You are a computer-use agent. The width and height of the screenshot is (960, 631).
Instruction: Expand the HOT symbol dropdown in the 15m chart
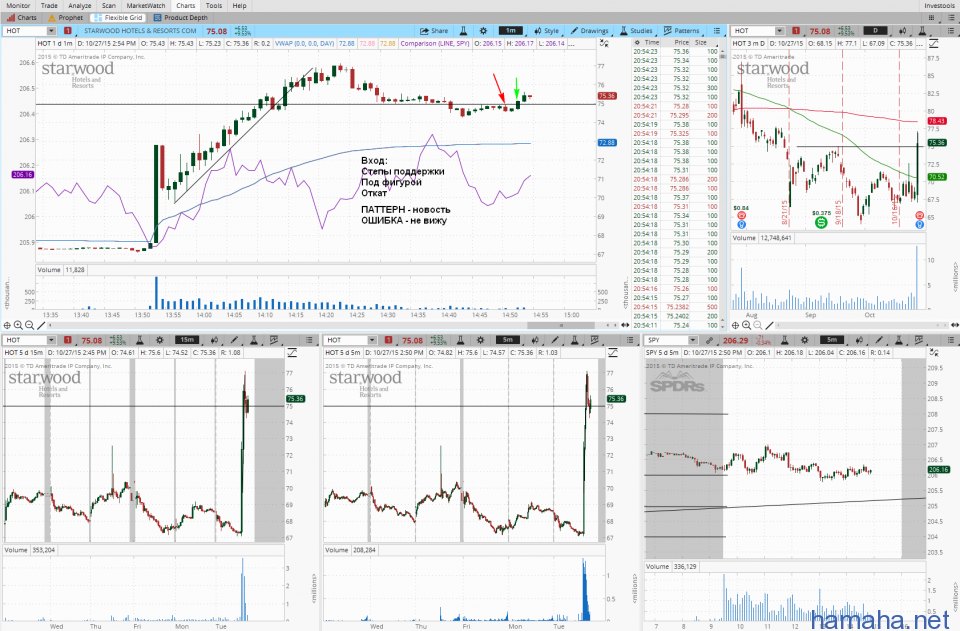click(x=51, y=340)
